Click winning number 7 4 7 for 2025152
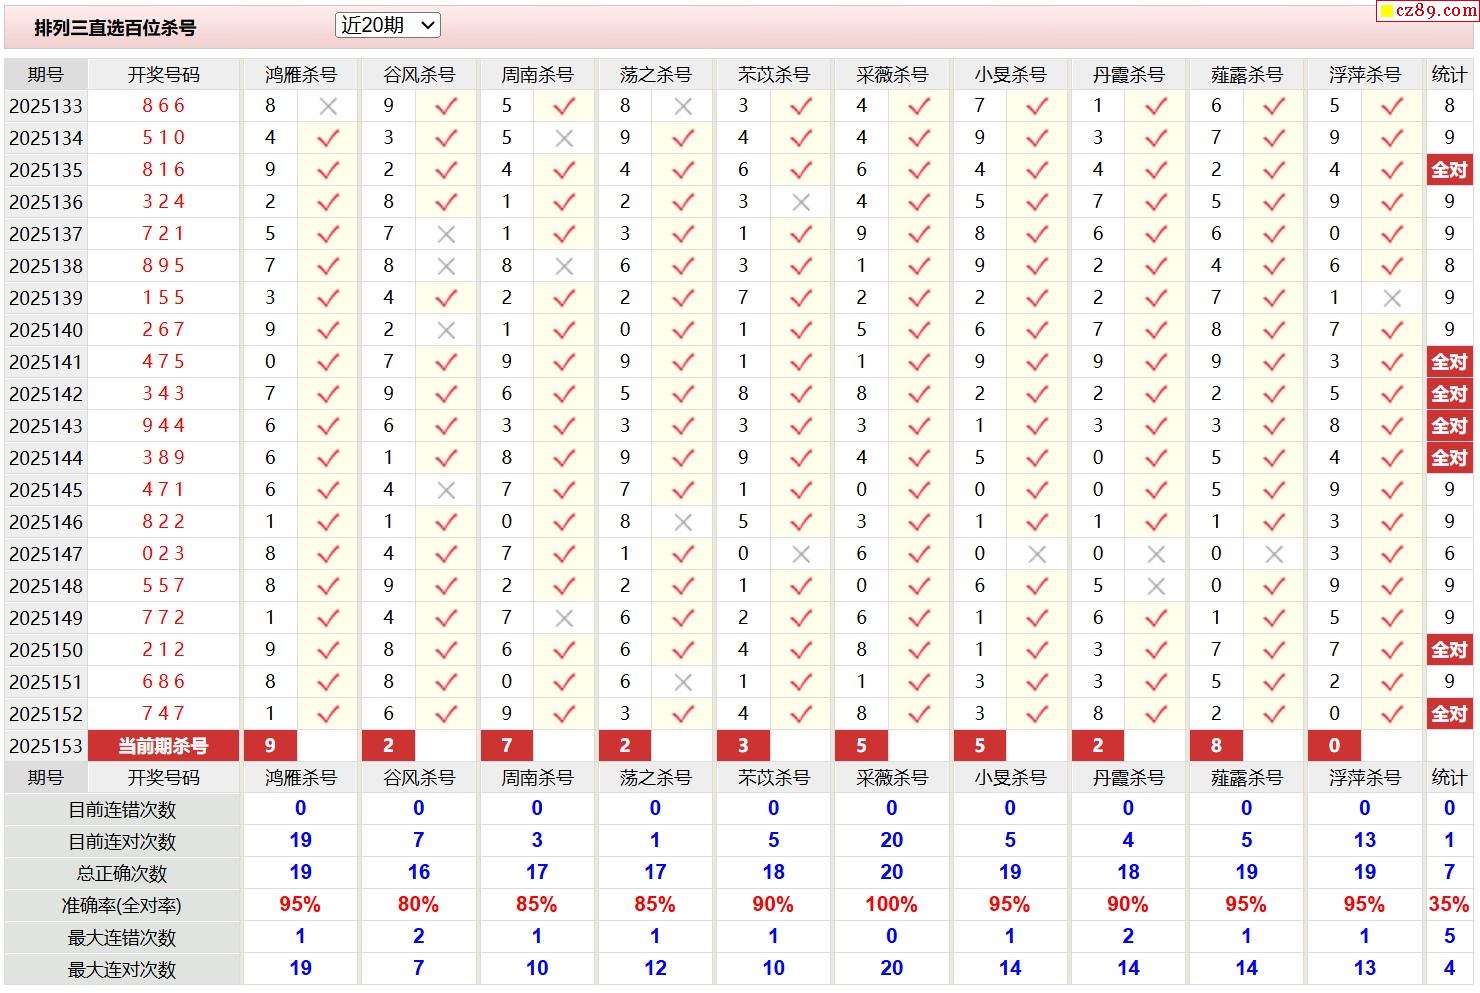Screen dimensions: 1480x993 164,714
